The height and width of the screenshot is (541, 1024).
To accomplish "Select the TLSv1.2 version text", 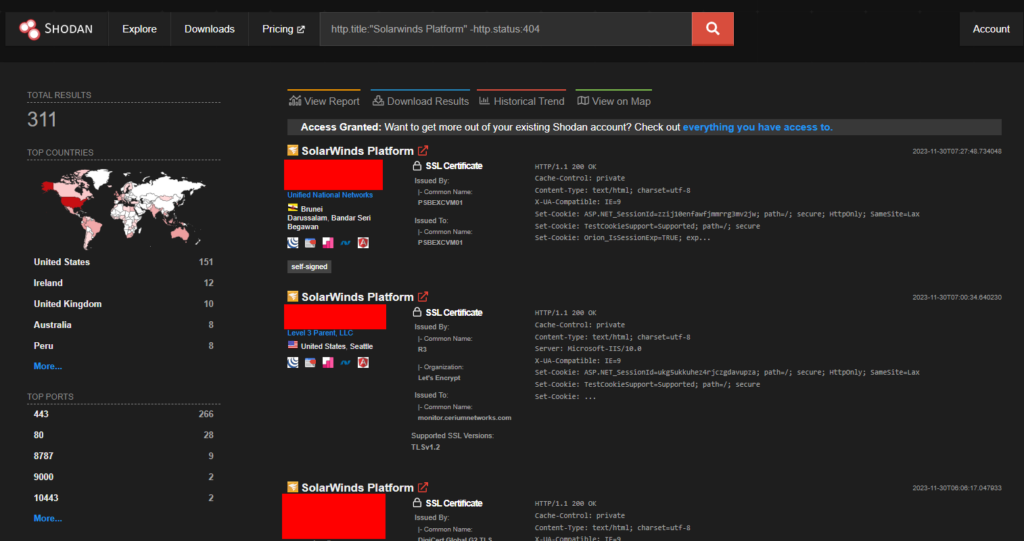I will [x=426, y=448].
